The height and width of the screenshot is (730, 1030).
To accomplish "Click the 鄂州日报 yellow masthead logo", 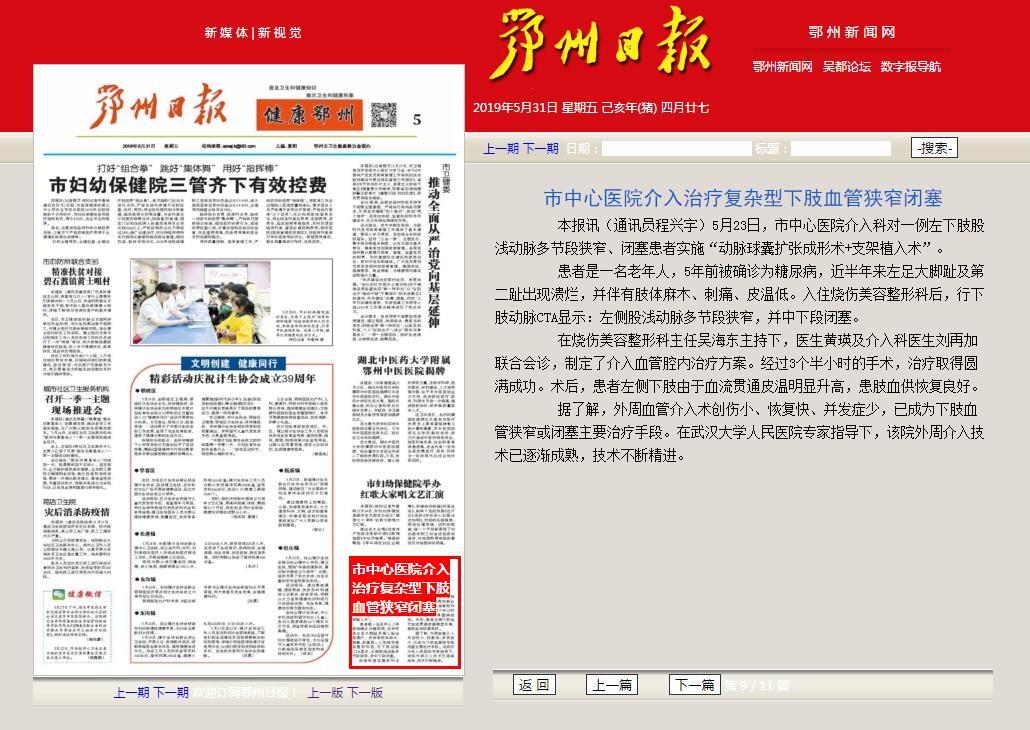I will (x=600, y=43).
